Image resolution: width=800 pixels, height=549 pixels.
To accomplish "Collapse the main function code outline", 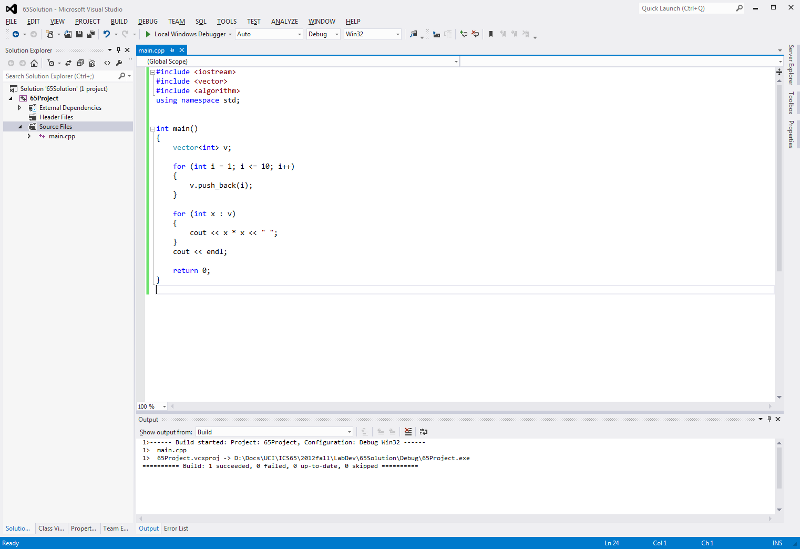I will pyautogui.click(x=151, y=128).
